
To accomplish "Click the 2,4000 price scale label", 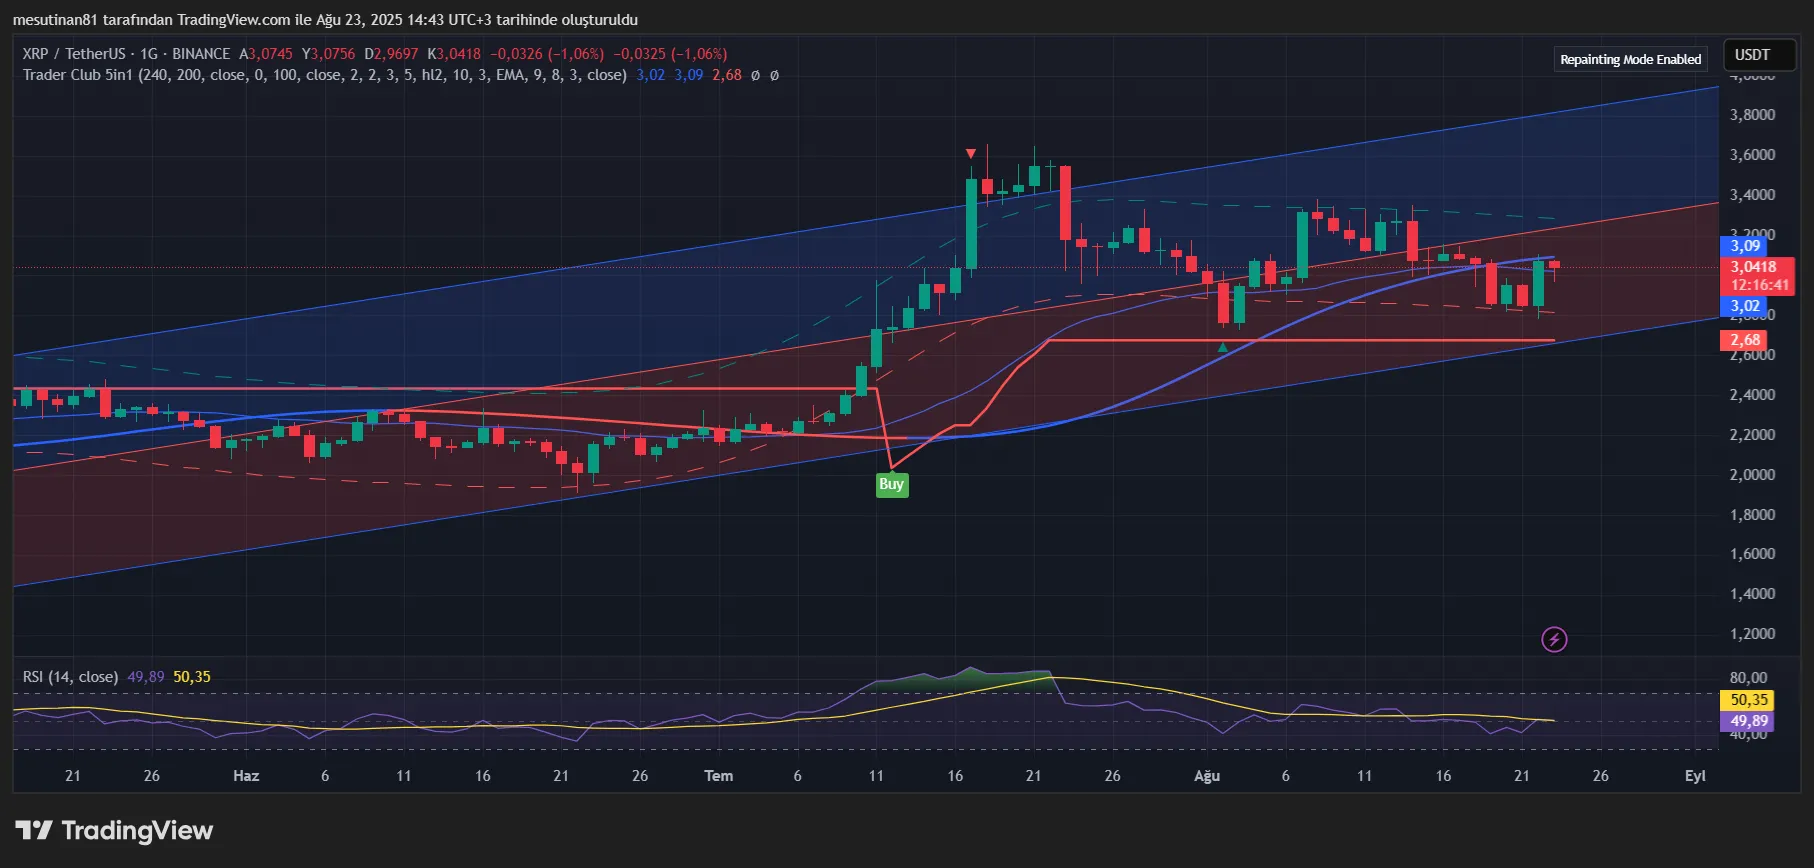I will (1753, 395).
